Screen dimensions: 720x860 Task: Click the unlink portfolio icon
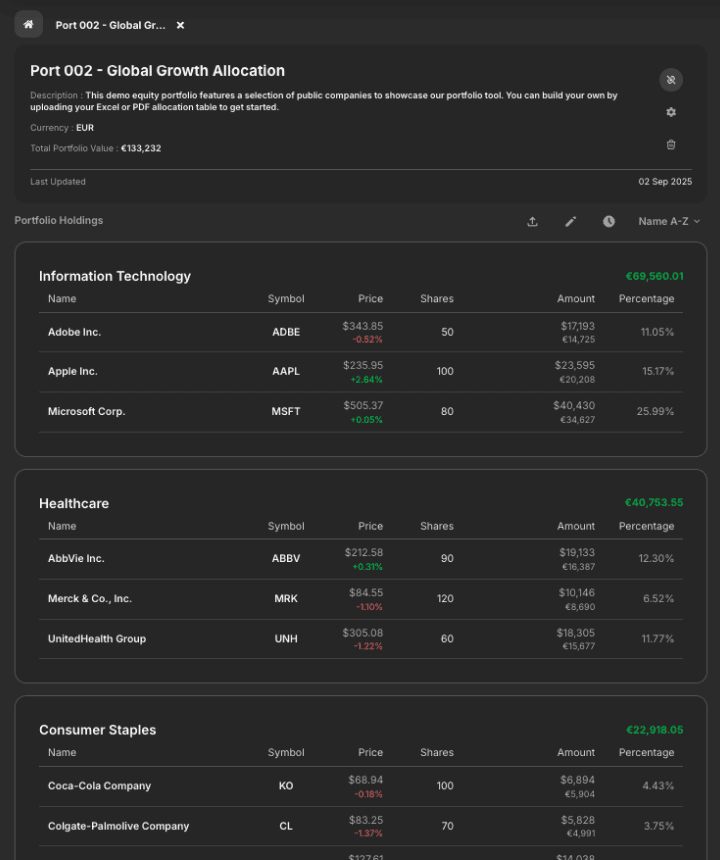coord(671,80)
